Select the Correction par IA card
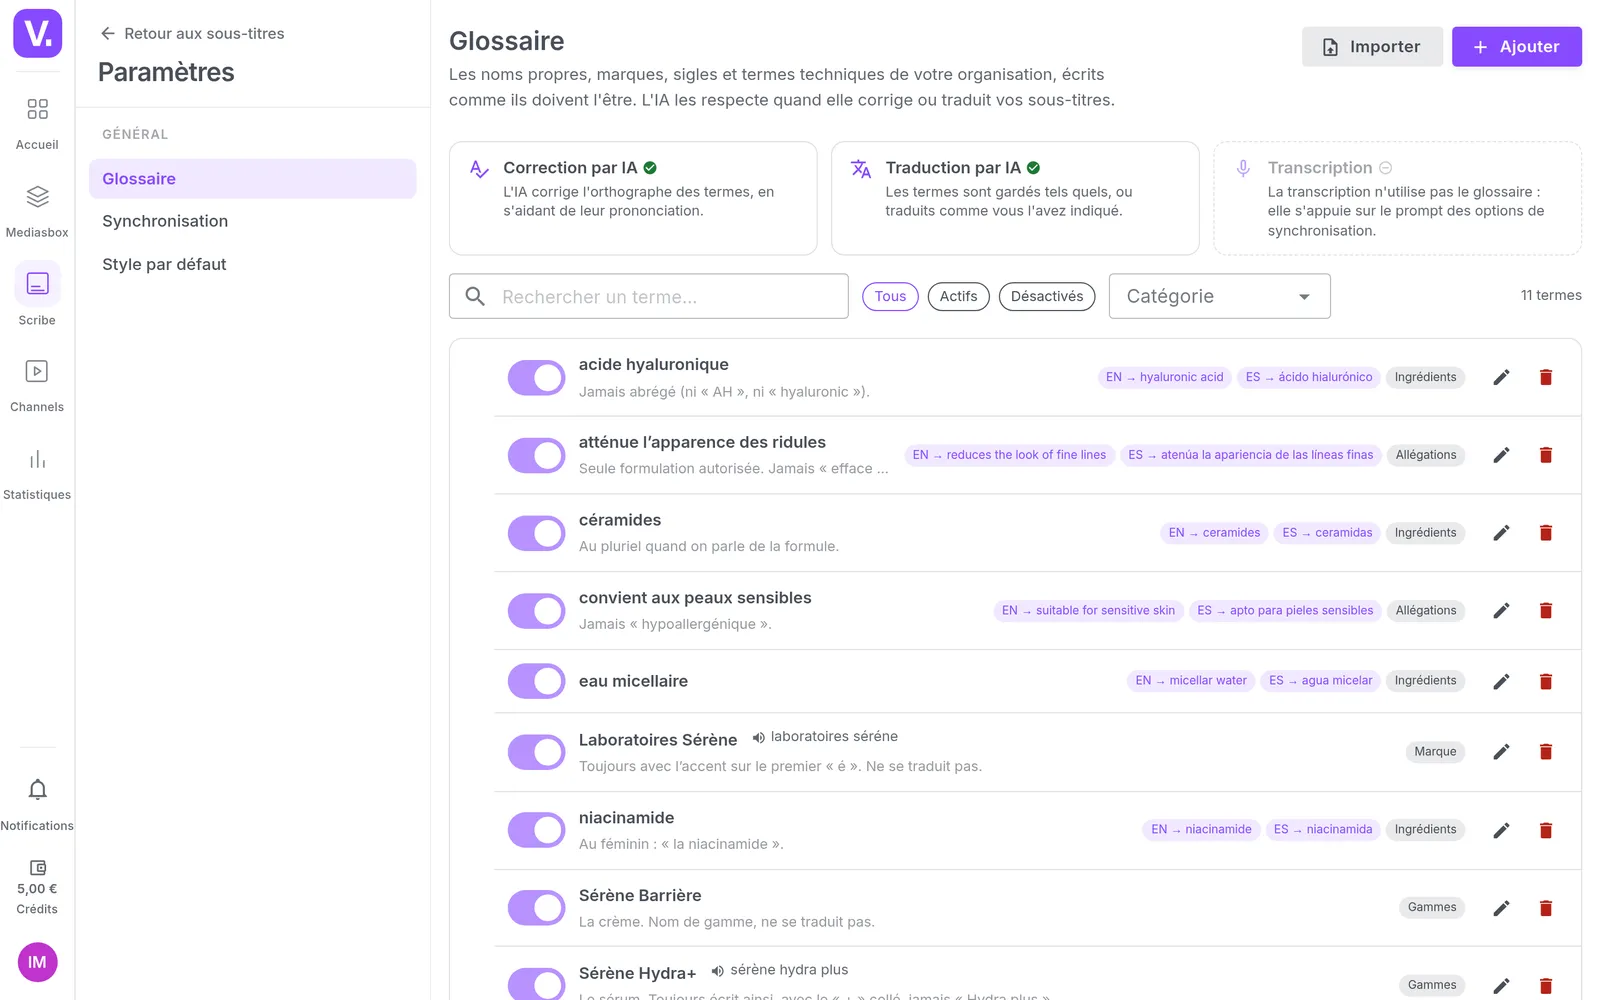Viewport: 1600px width, 1000px height. 633,198
